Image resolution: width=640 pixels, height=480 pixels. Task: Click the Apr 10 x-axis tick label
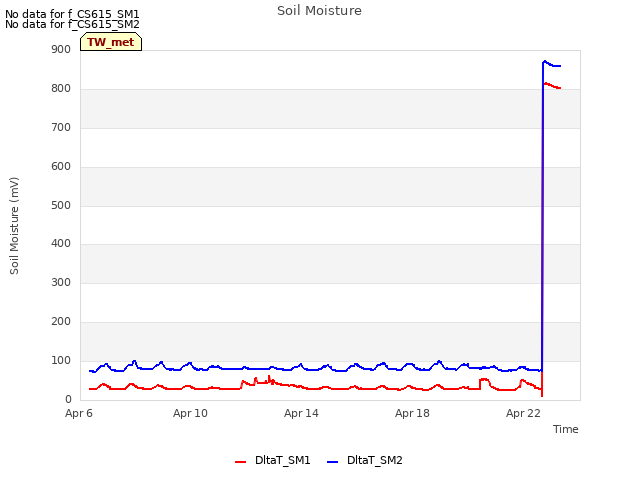(x=190, y=413)
